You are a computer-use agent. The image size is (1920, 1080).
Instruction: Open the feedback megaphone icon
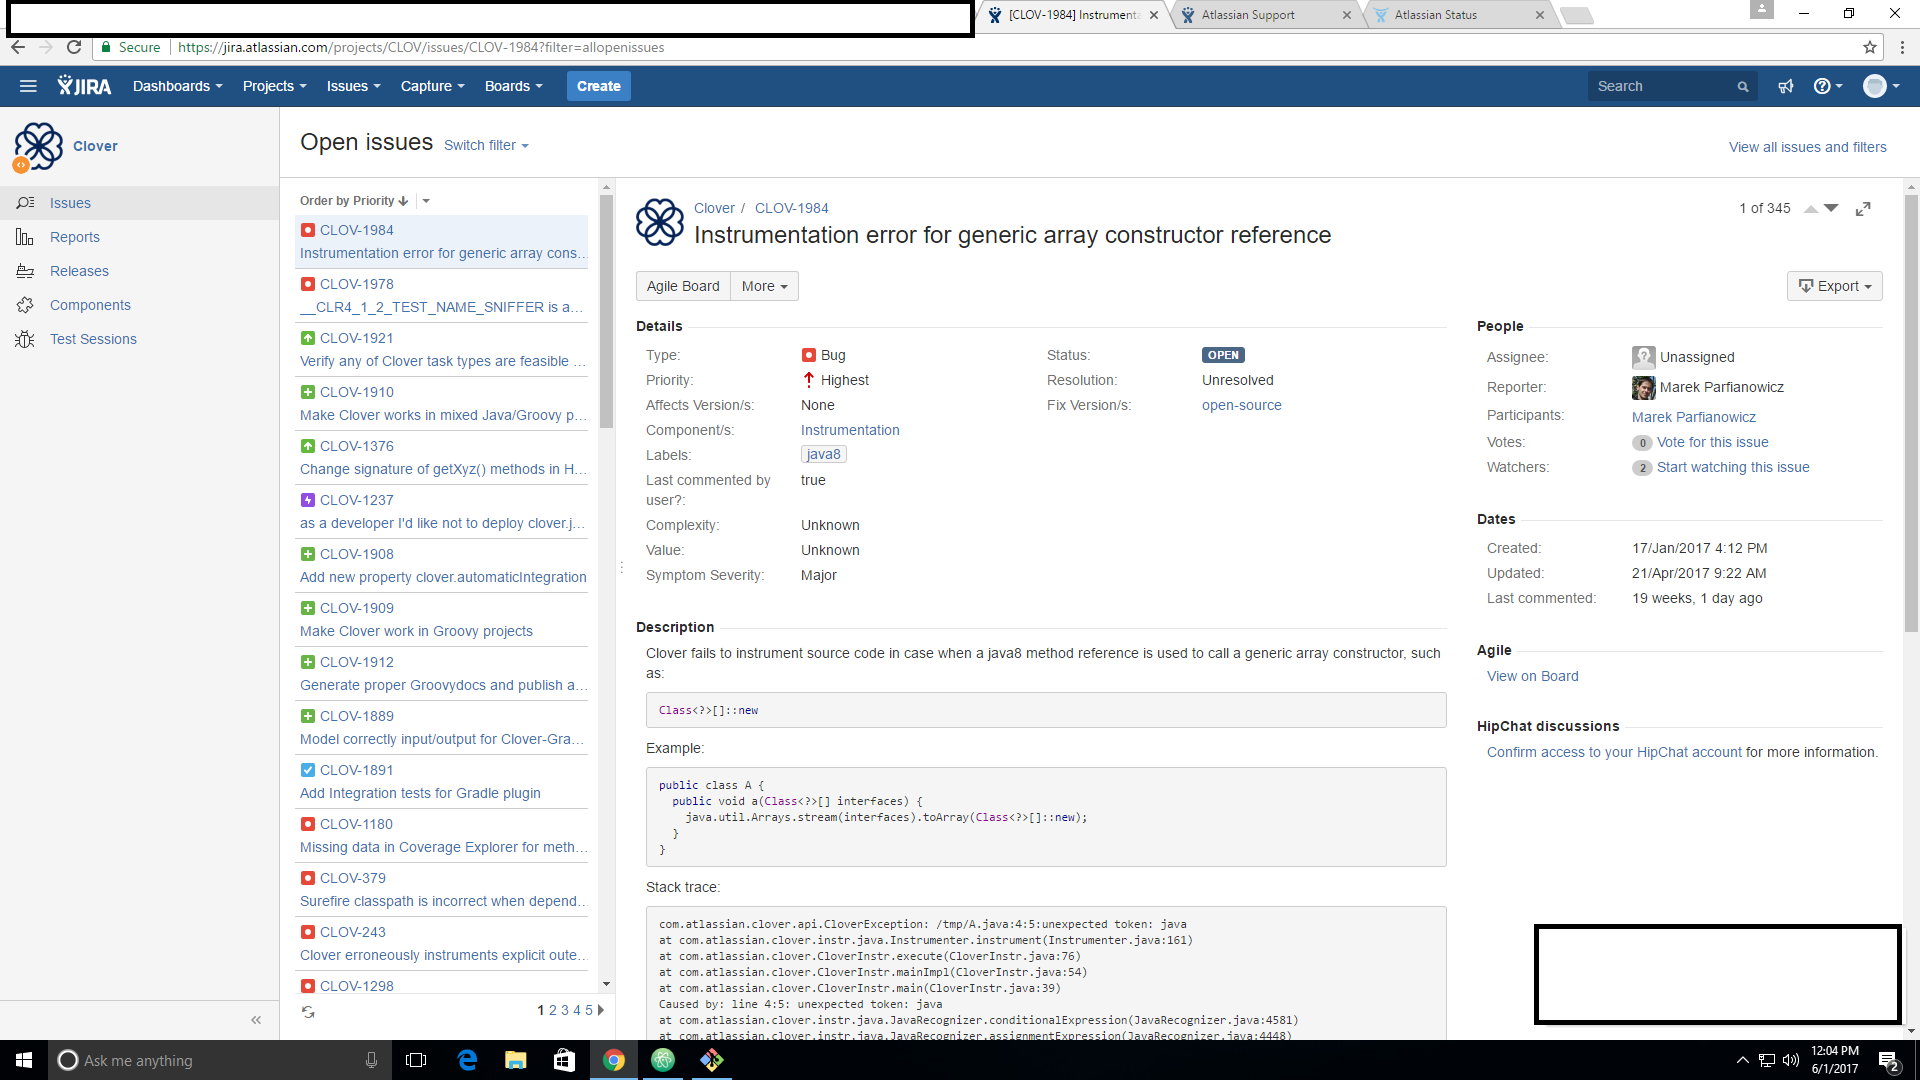1786,86
